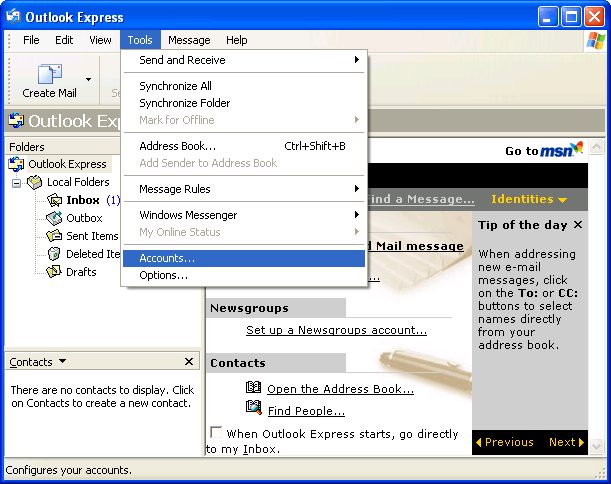
Task: Click the Find a Message link
Action: tap(421, 199)
